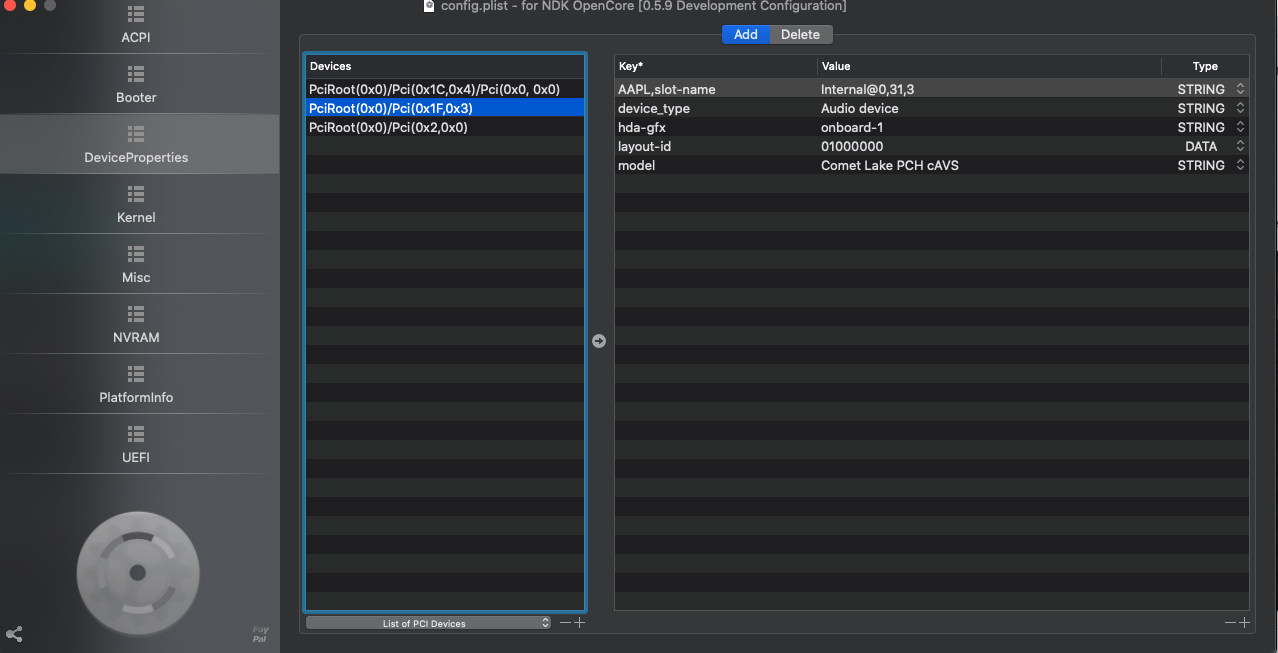1278x653 pixels.
Task: Click the PayPal donate icon
Action: click(x=260, y=634)
